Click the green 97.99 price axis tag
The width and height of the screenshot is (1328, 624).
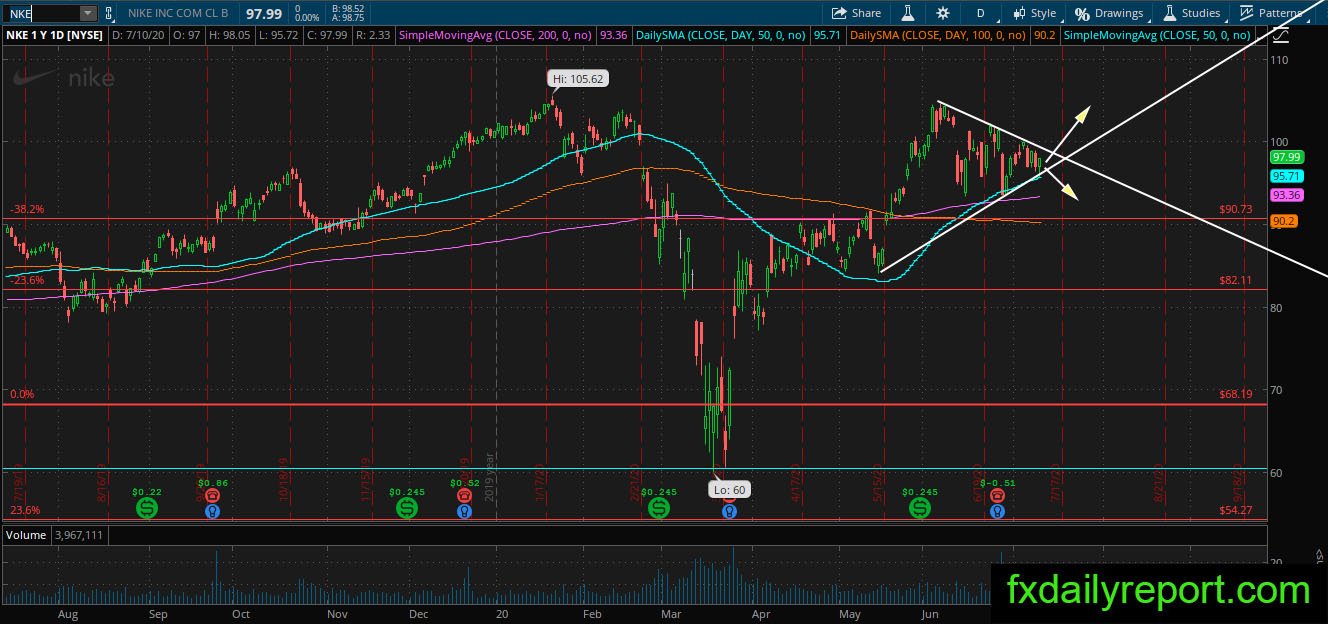1285,157
